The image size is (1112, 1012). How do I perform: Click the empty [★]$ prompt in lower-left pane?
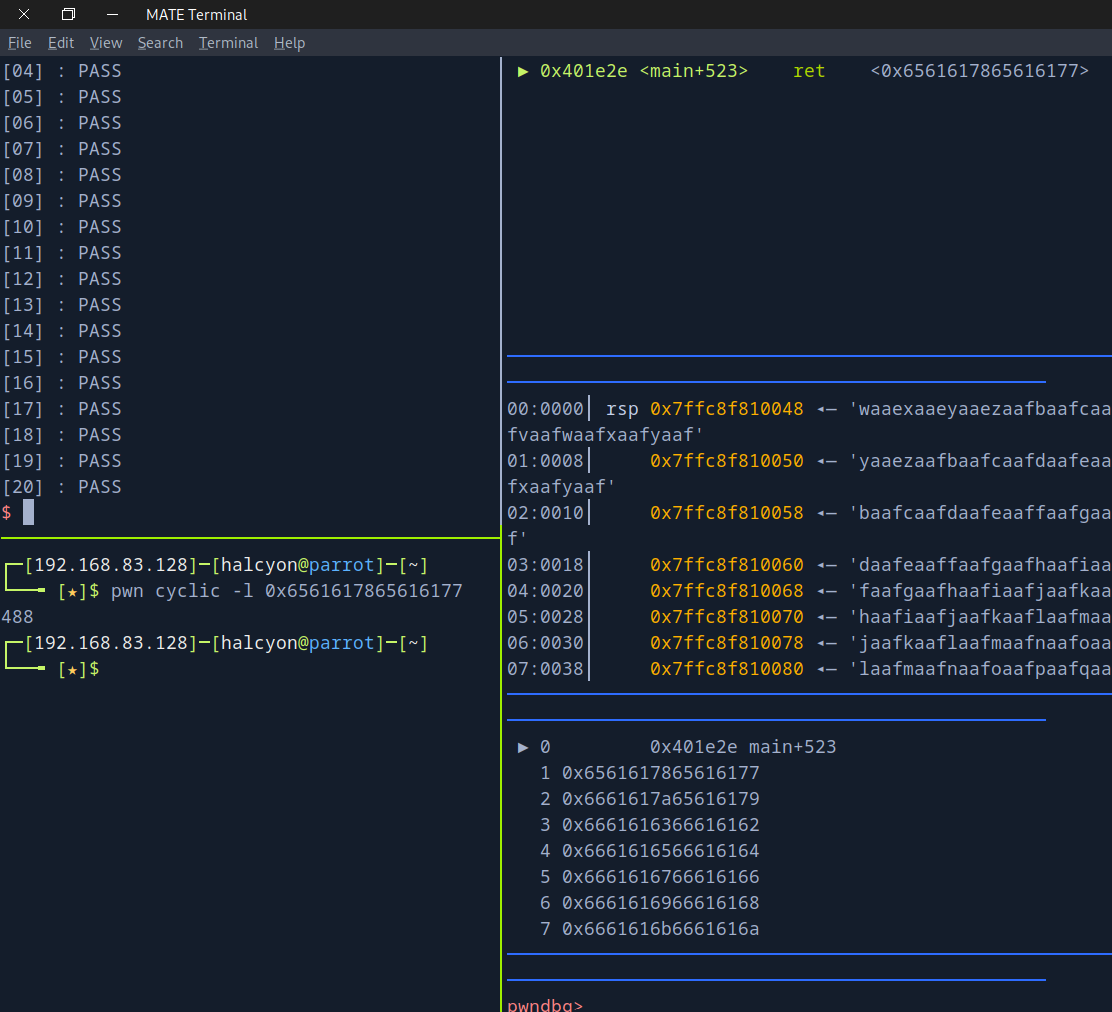pyautogui.click(x=79, y=669)
